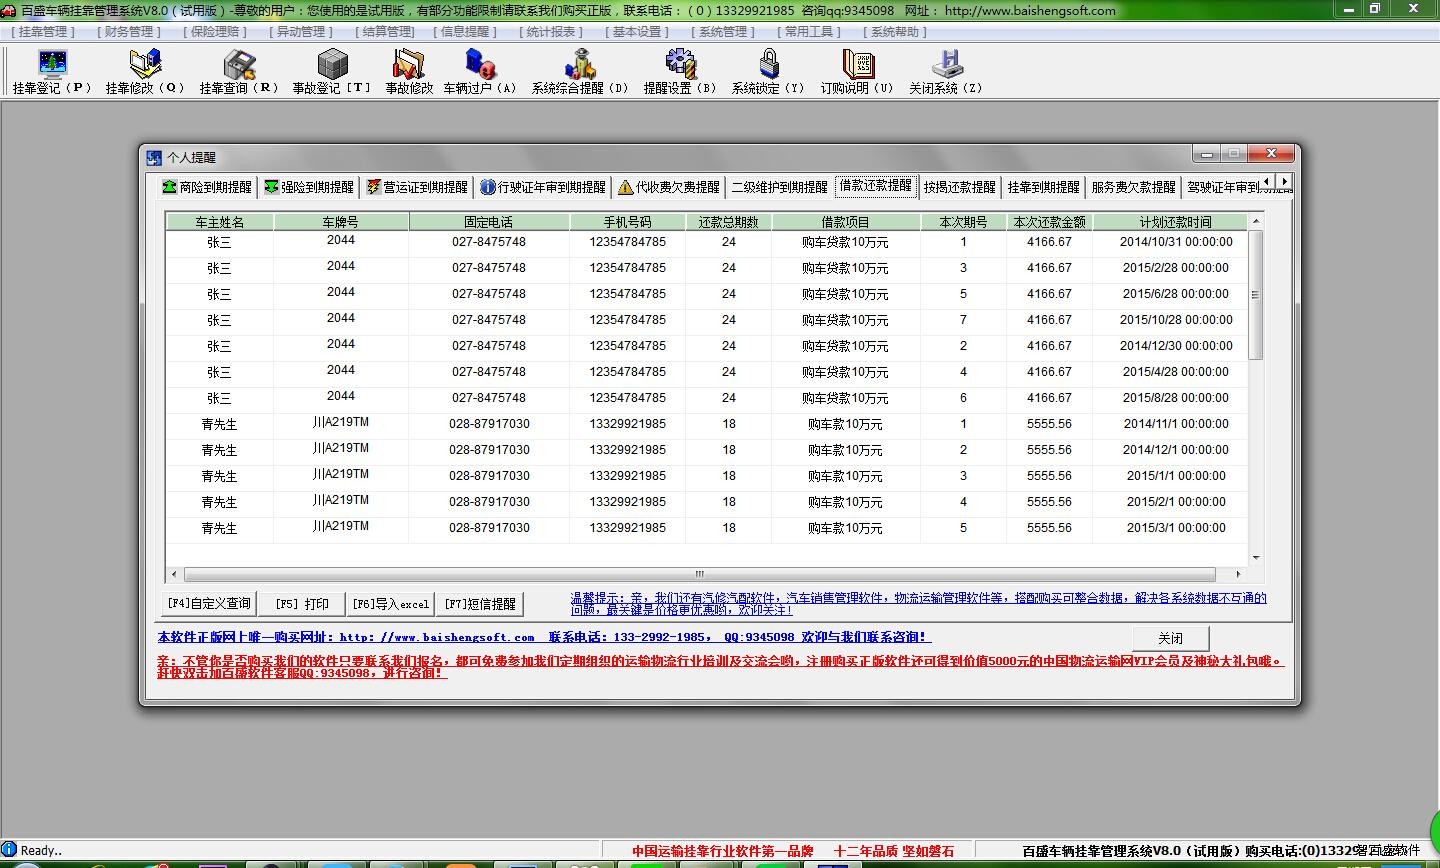Open 系统帮助 menu
The width and height of the screenshot is (1440, 868).
[895, 32]
